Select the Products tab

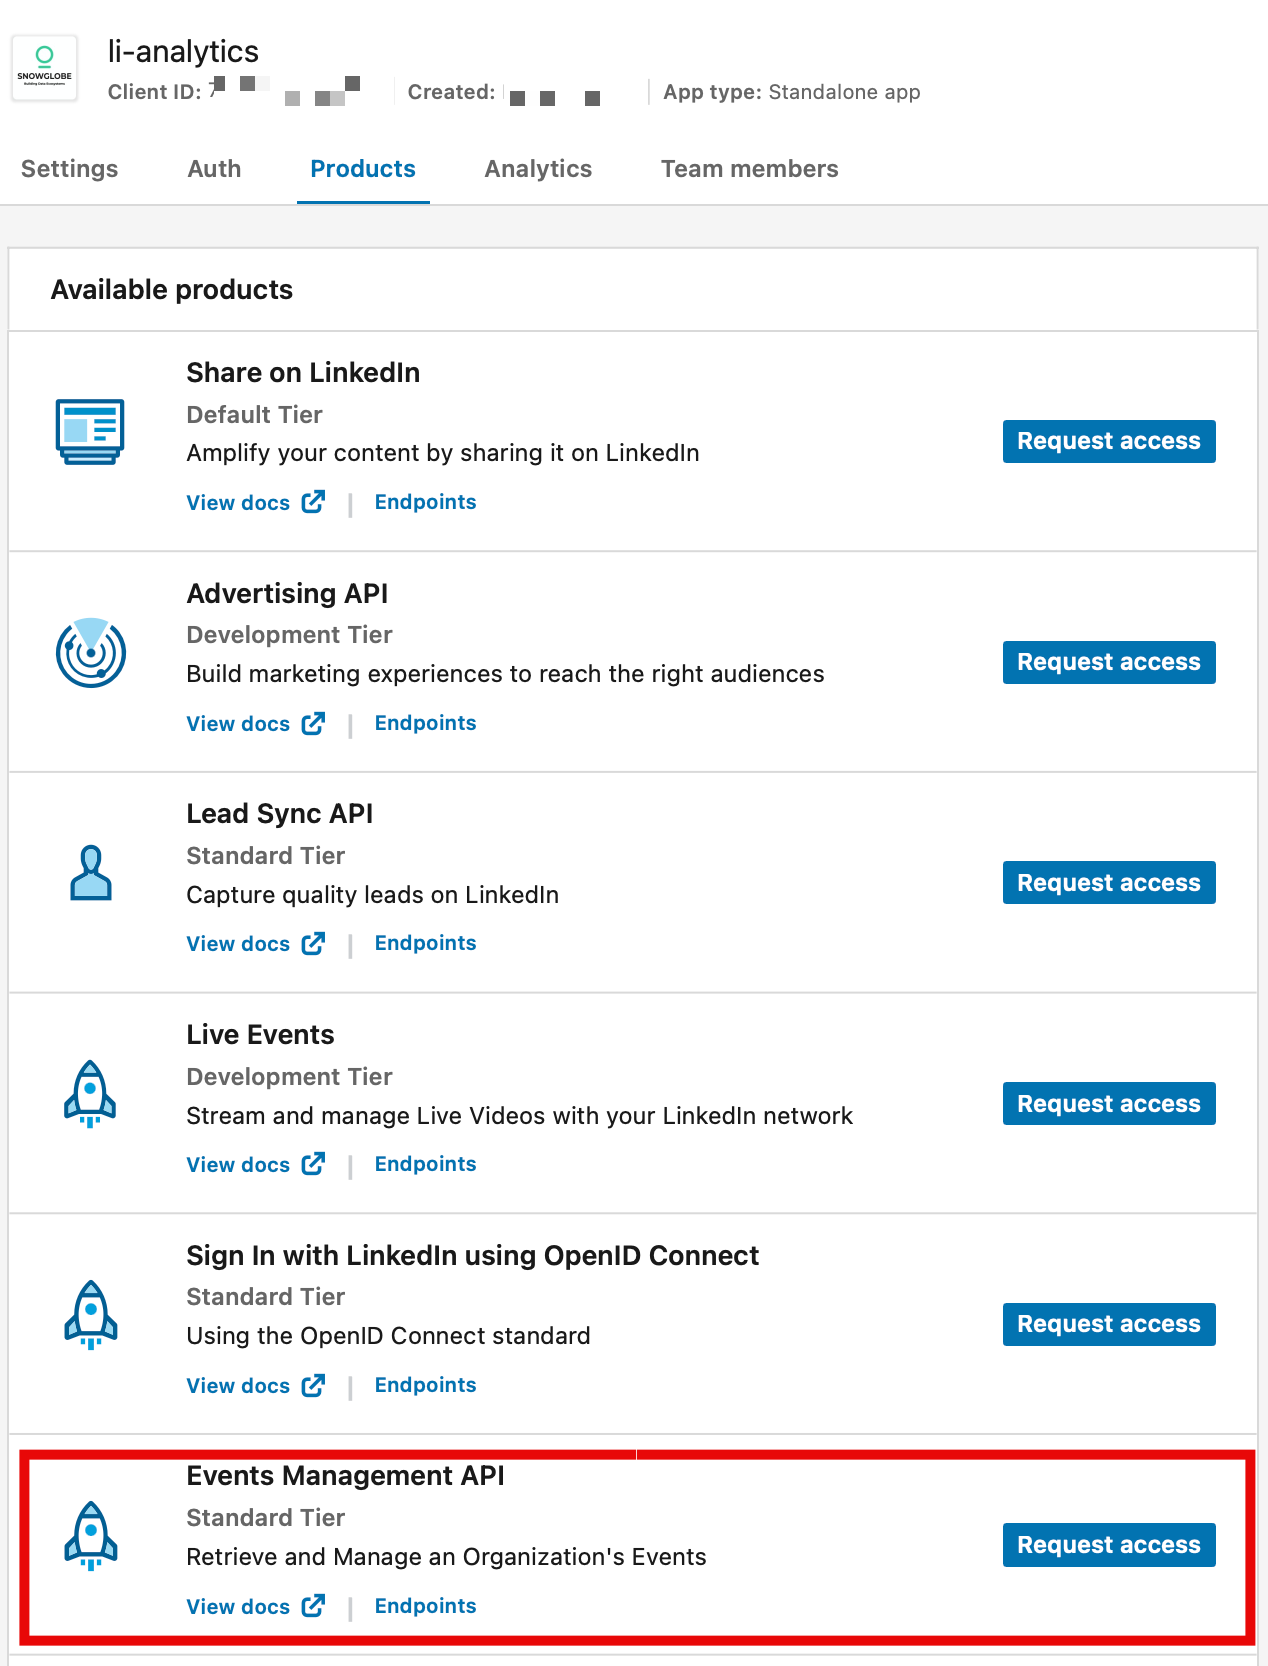tap(363, 169)
